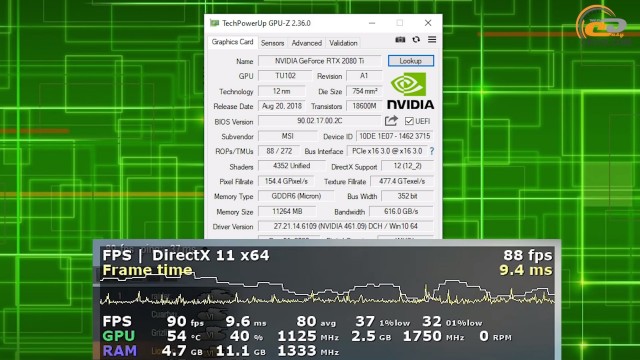This screenshot has width=640, height=360.
Task: Click the DirectX Support field 12 (12_2)
Action: (407, 166)
